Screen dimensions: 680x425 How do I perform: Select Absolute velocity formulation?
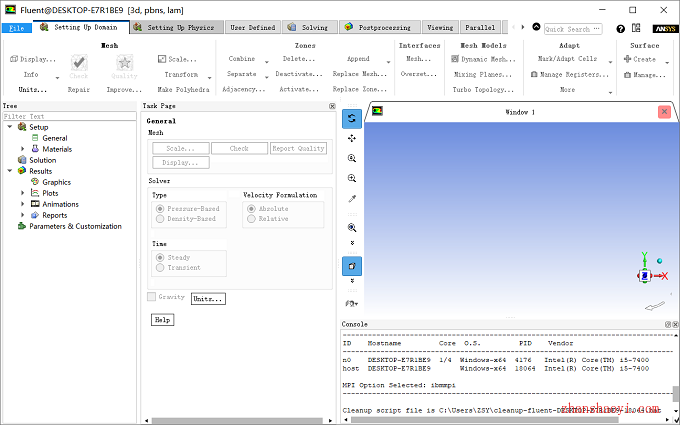coord(251,209)
